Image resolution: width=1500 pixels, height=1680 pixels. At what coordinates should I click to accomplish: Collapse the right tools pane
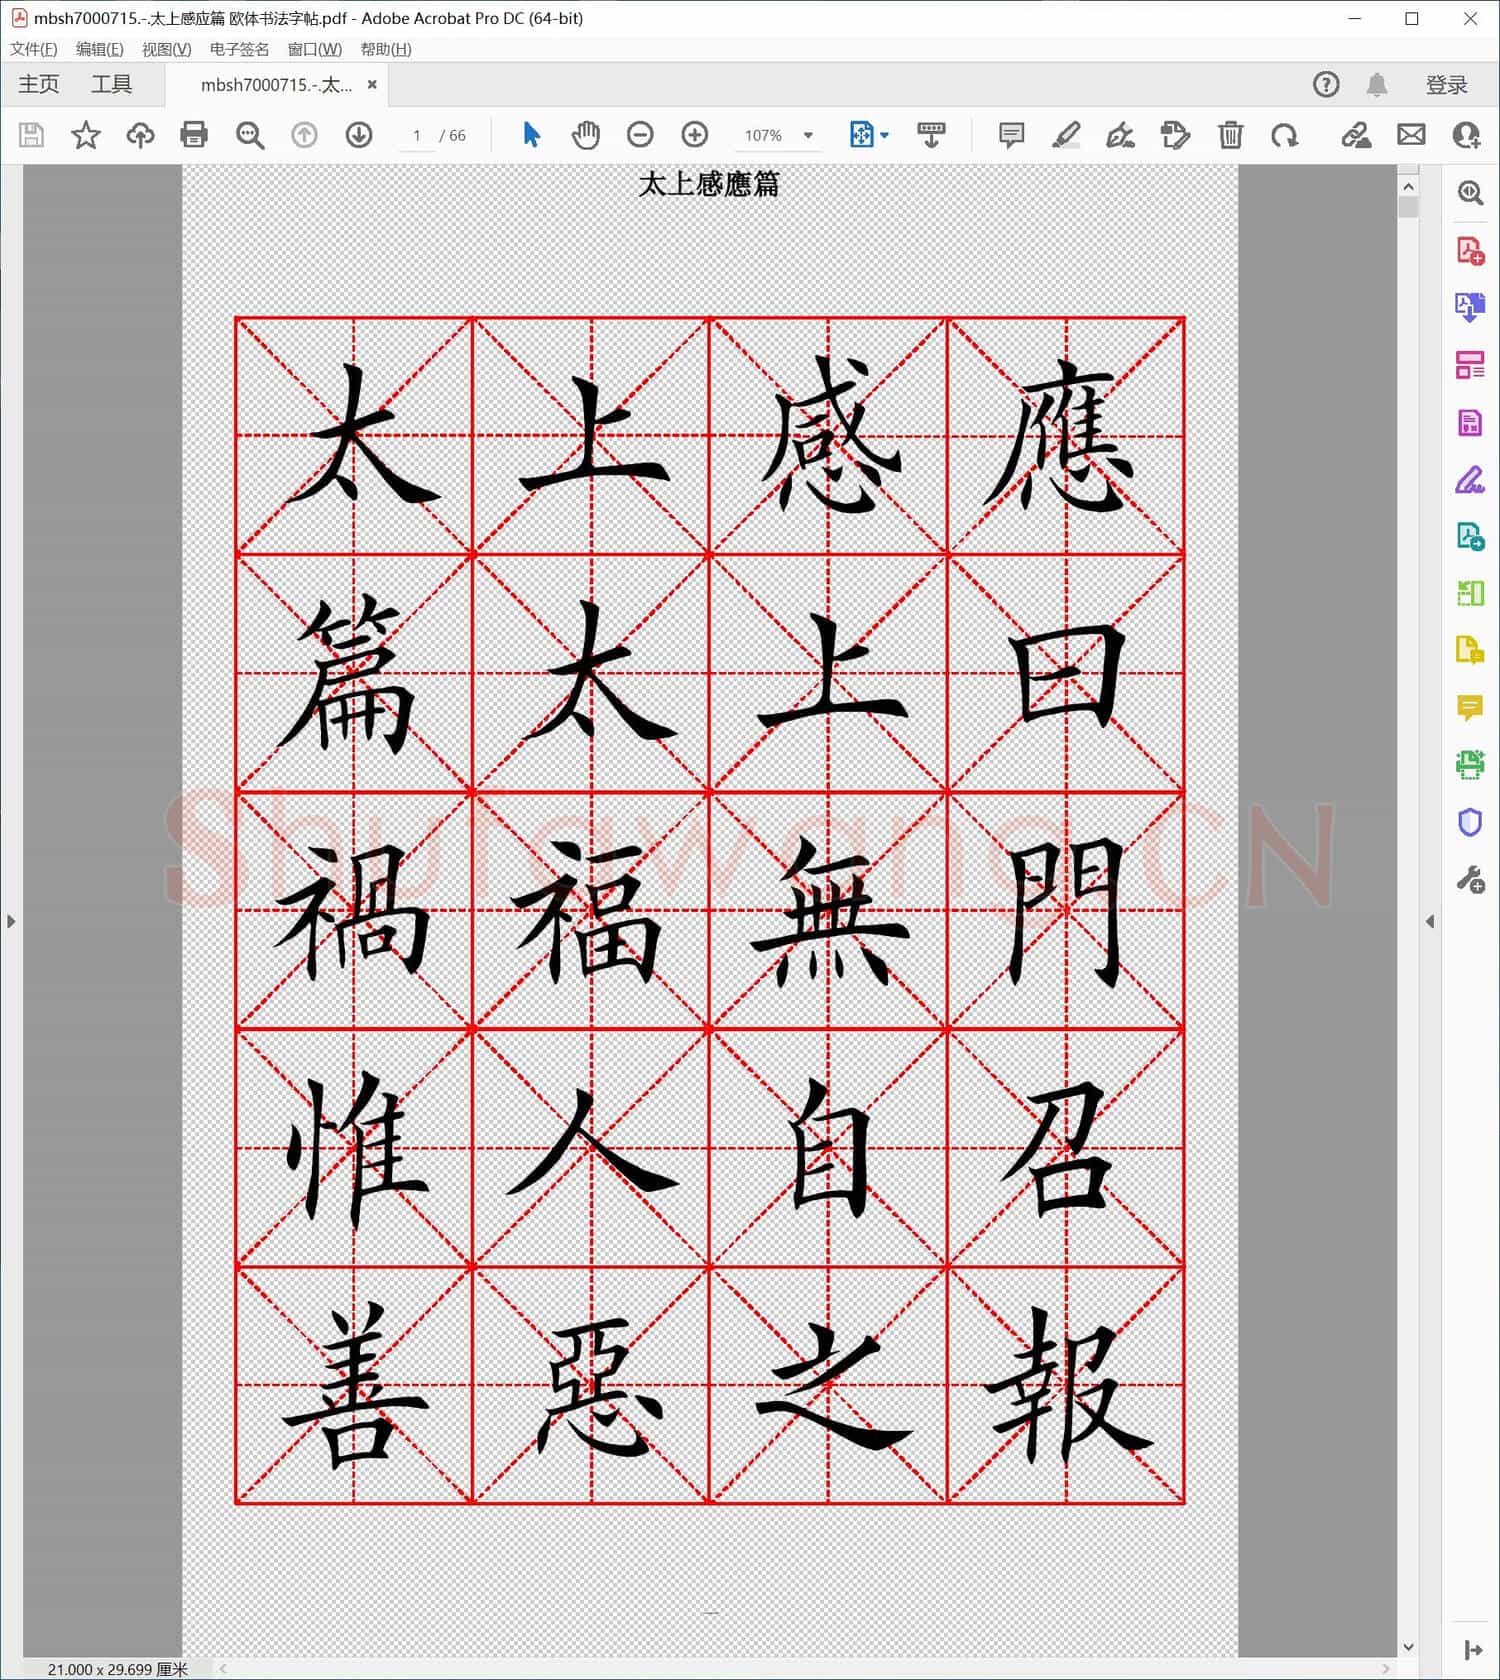pos(1430,921)
